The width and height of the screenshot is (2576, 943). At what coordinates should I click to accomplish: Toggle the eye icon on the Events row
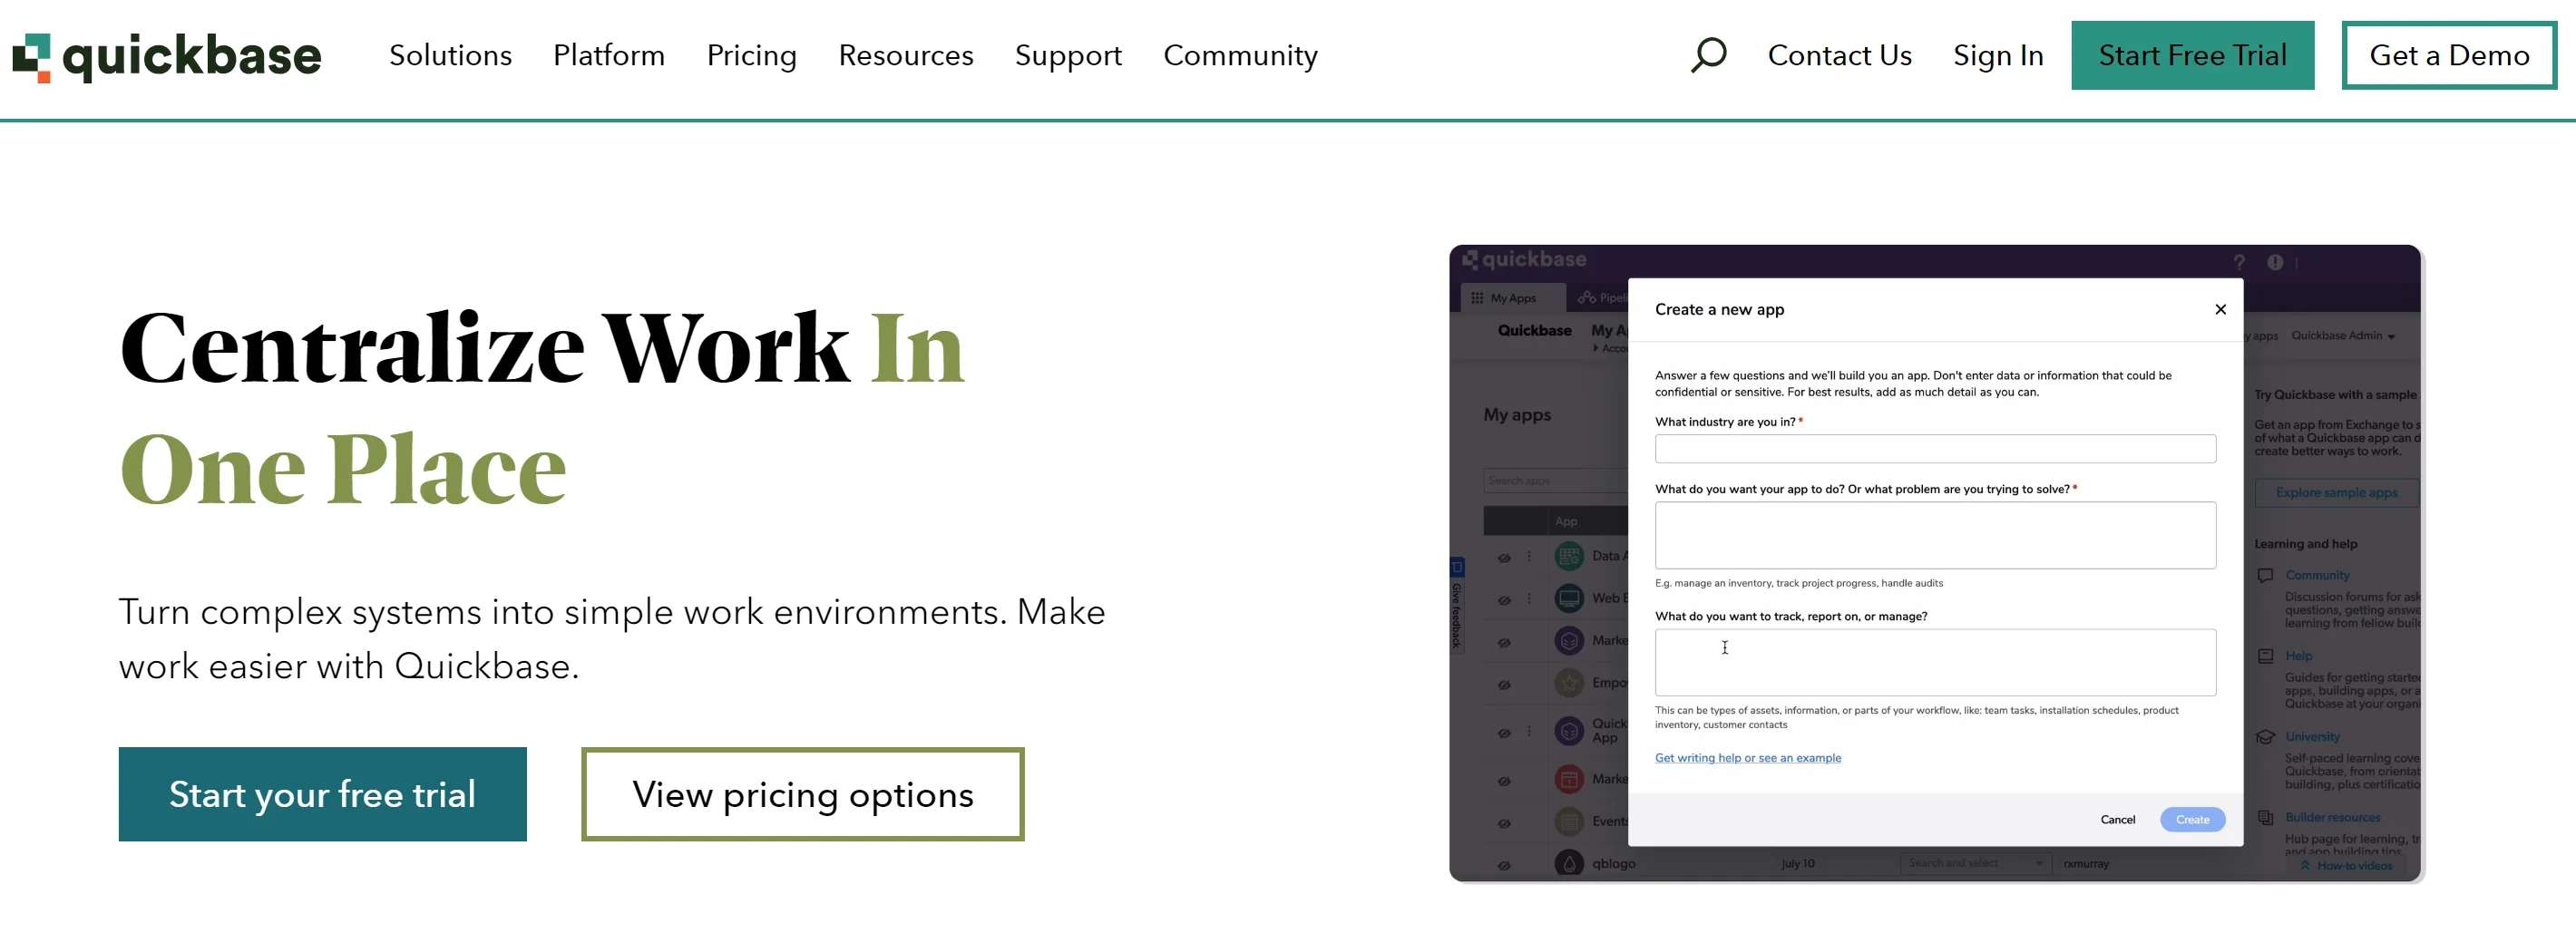coord(1503,823)
